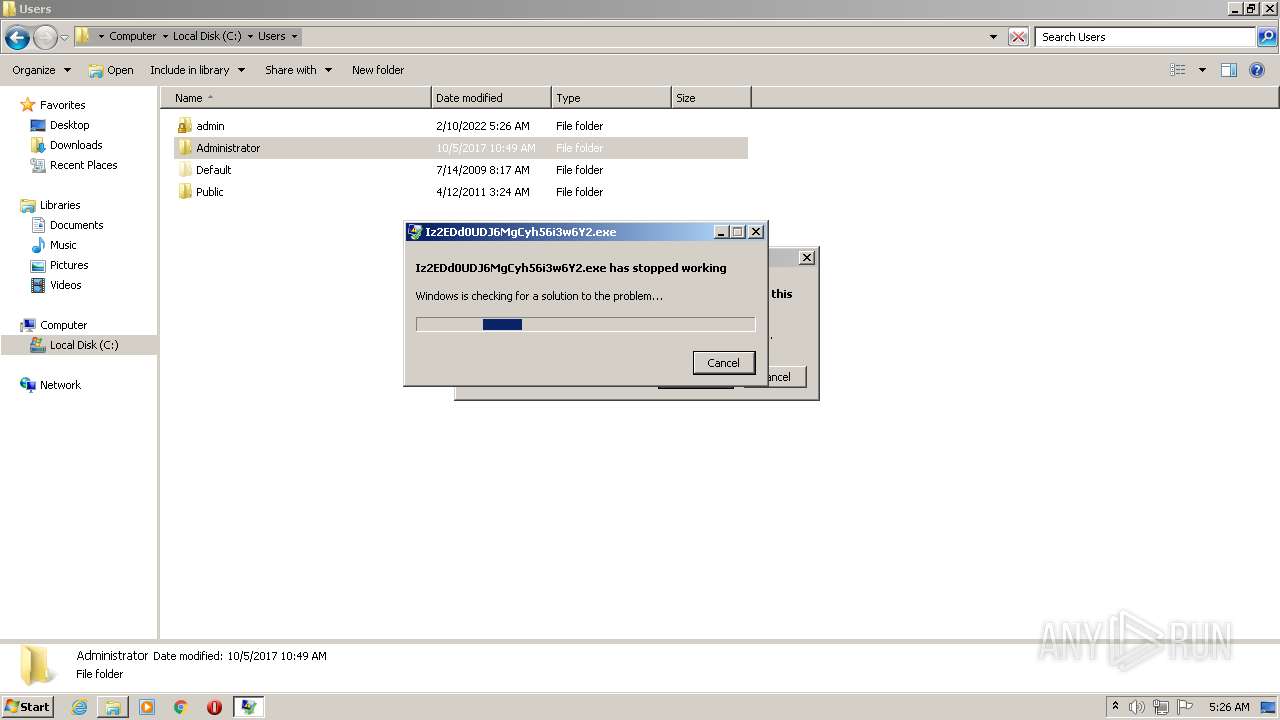Click the 5:26 AM clock
Image resolution: width=1280 pixels, height=720 pixels.
pos(1229,707)
